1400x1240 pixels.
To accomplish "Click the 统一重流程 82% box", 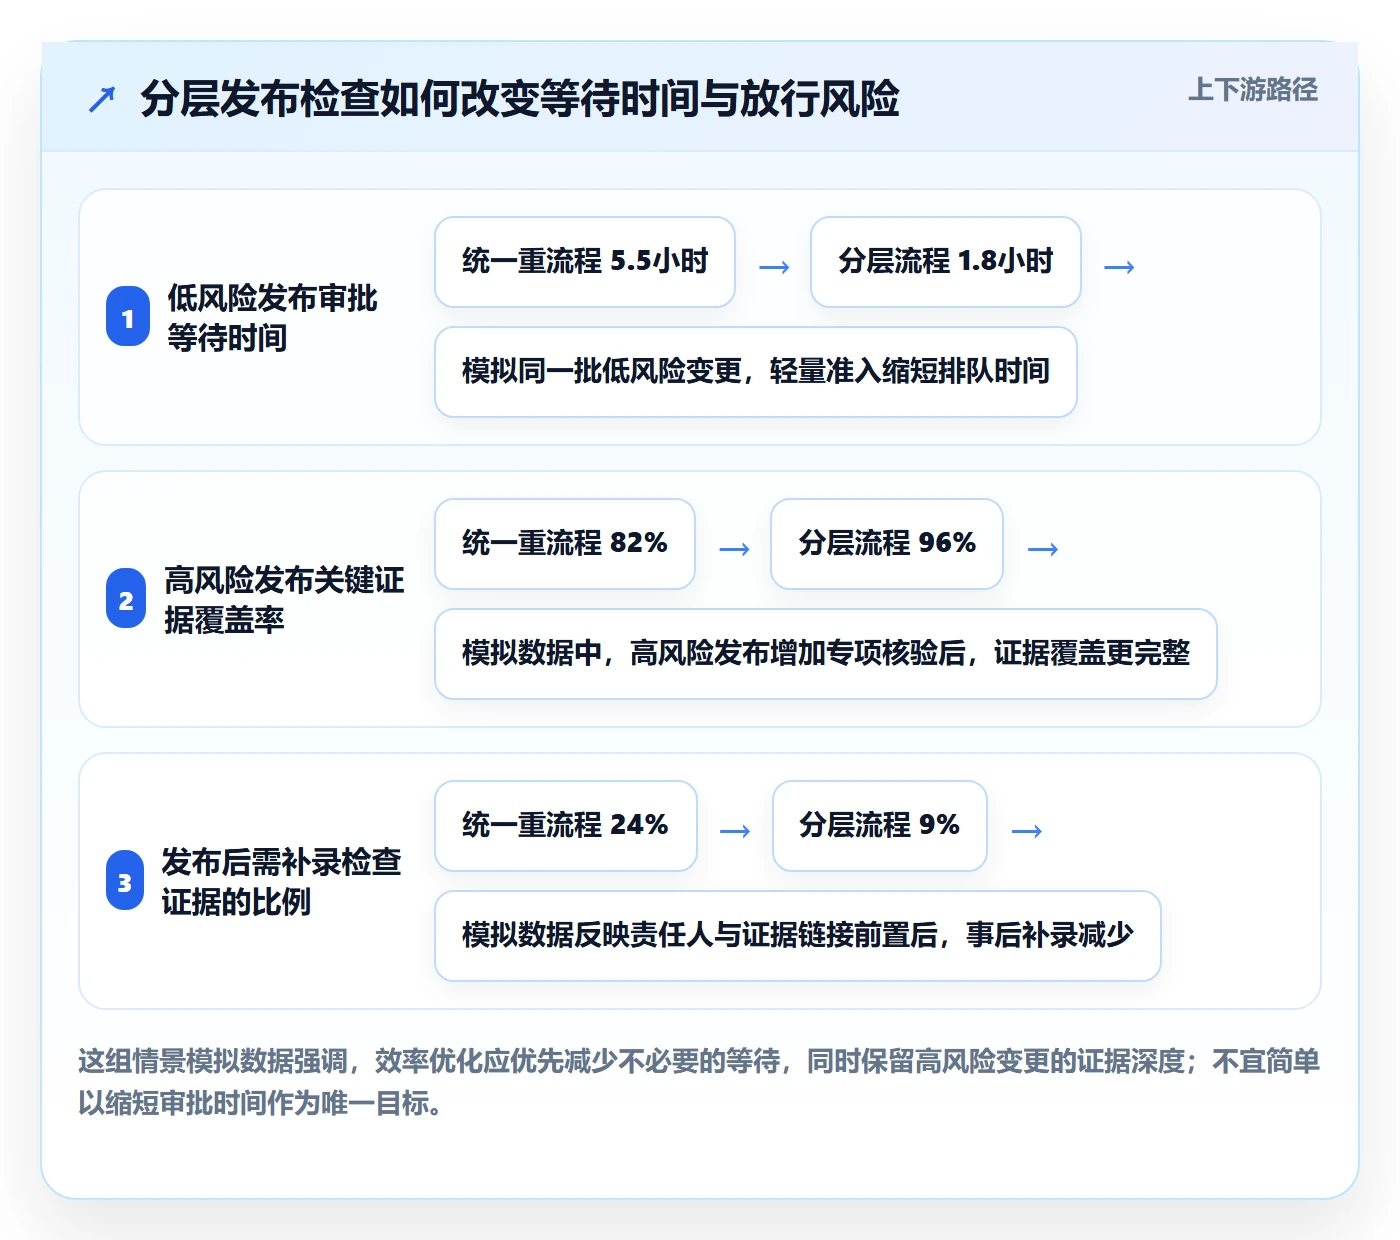I will (565, 544).
